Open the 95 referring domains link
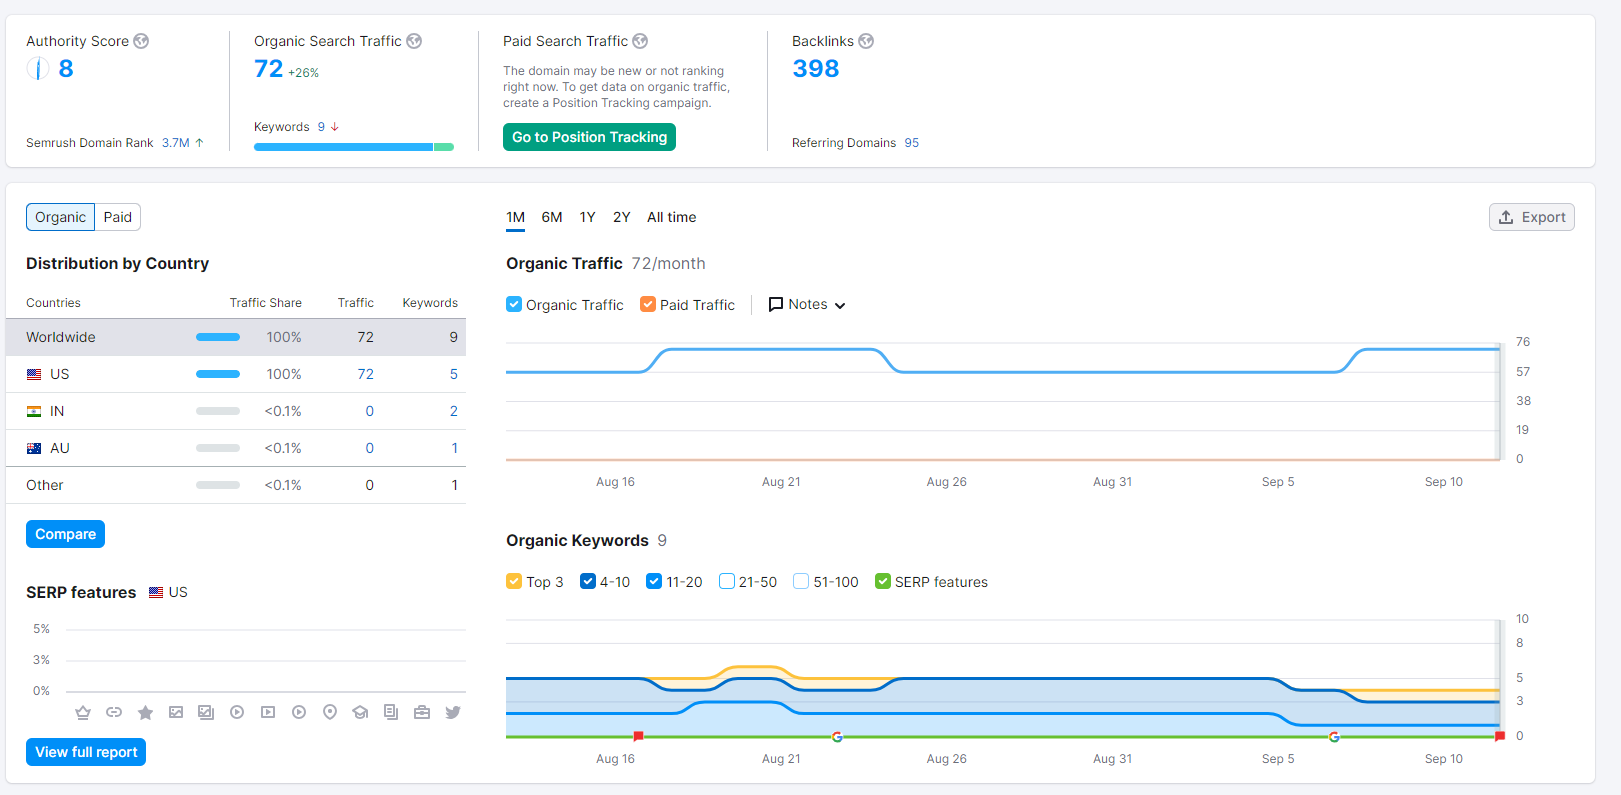Image resolution: width=1621 pixels, height=795 pixels. pos(912,143)
